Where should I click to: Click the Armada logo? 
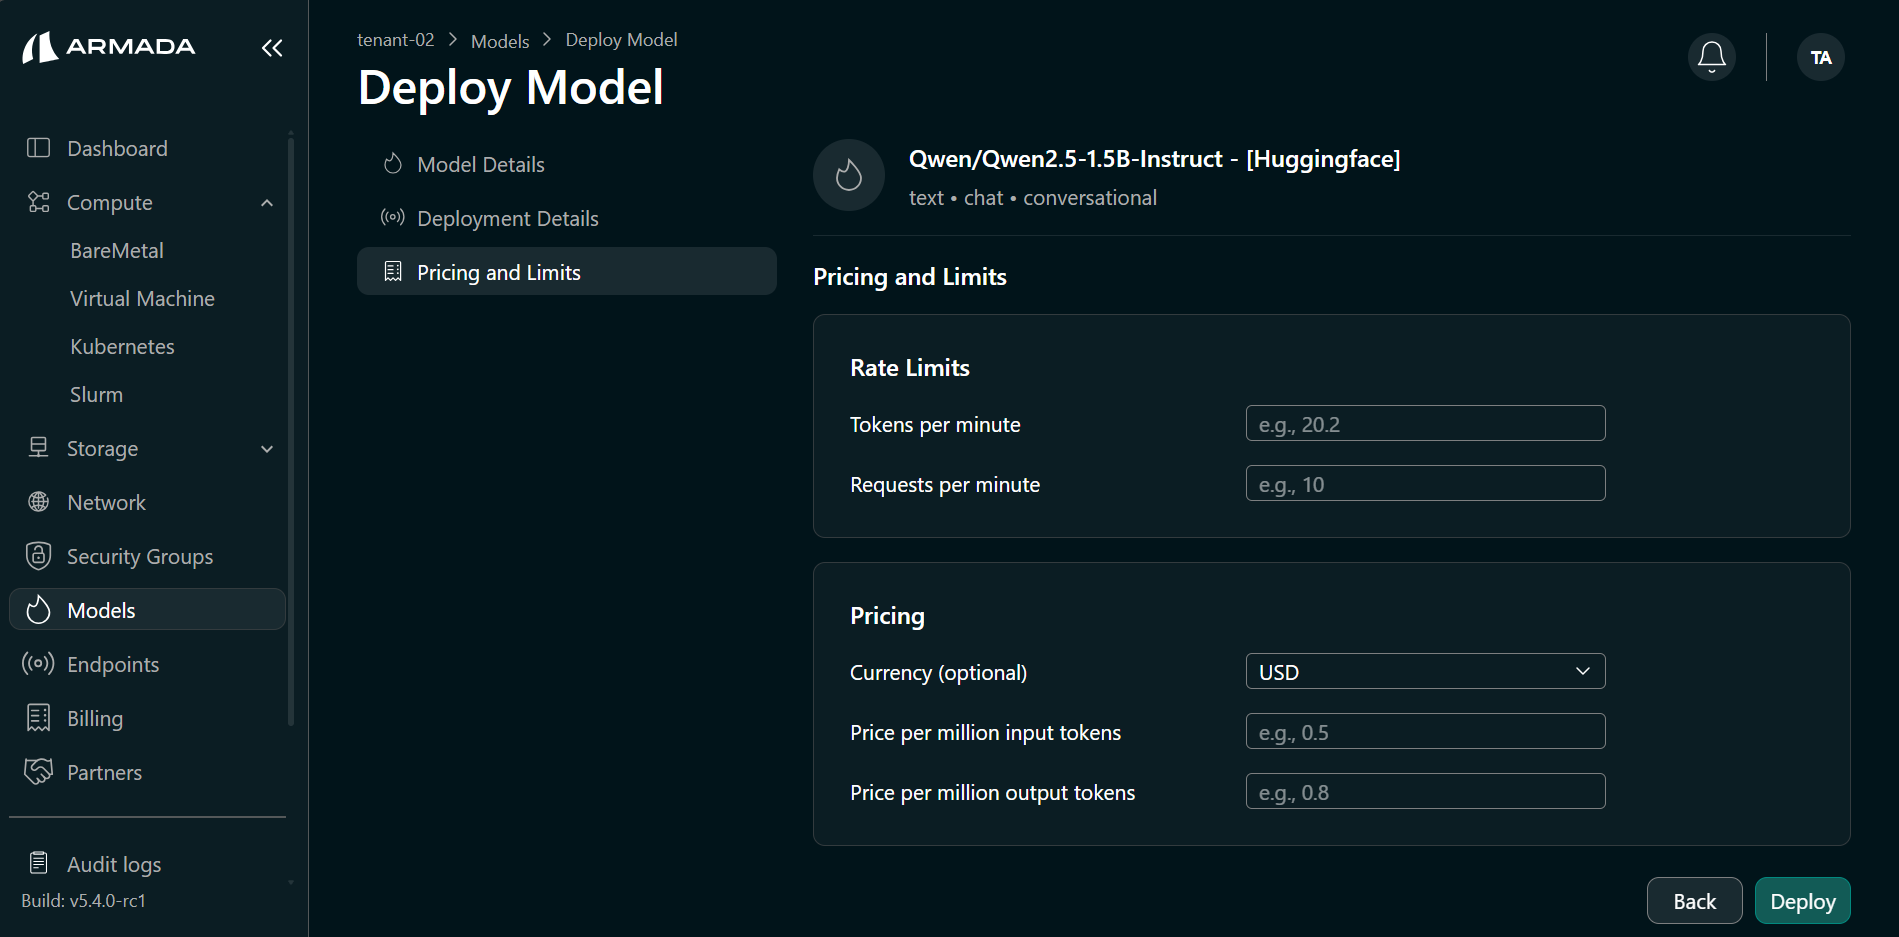(108, 47)
